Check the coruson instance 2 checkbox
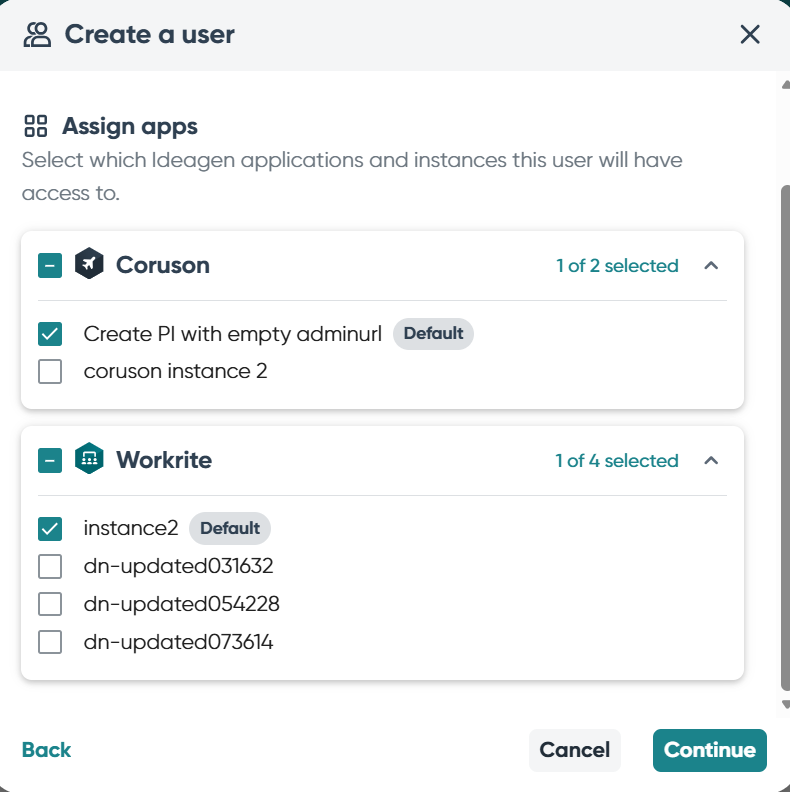Image resolution: width=790 pixels, height=792 pixels. (50, 372)
